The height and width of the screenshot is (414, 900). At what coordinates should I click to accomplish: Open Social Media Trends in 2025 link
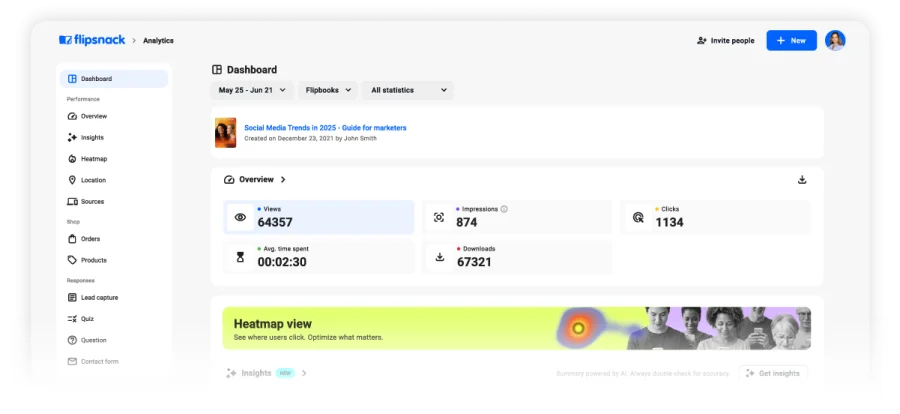(325, 128)
